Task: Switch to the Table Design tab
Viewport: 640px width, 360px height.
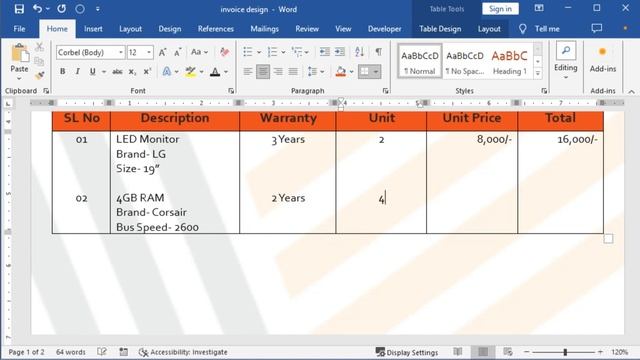Action: [440, 29]
